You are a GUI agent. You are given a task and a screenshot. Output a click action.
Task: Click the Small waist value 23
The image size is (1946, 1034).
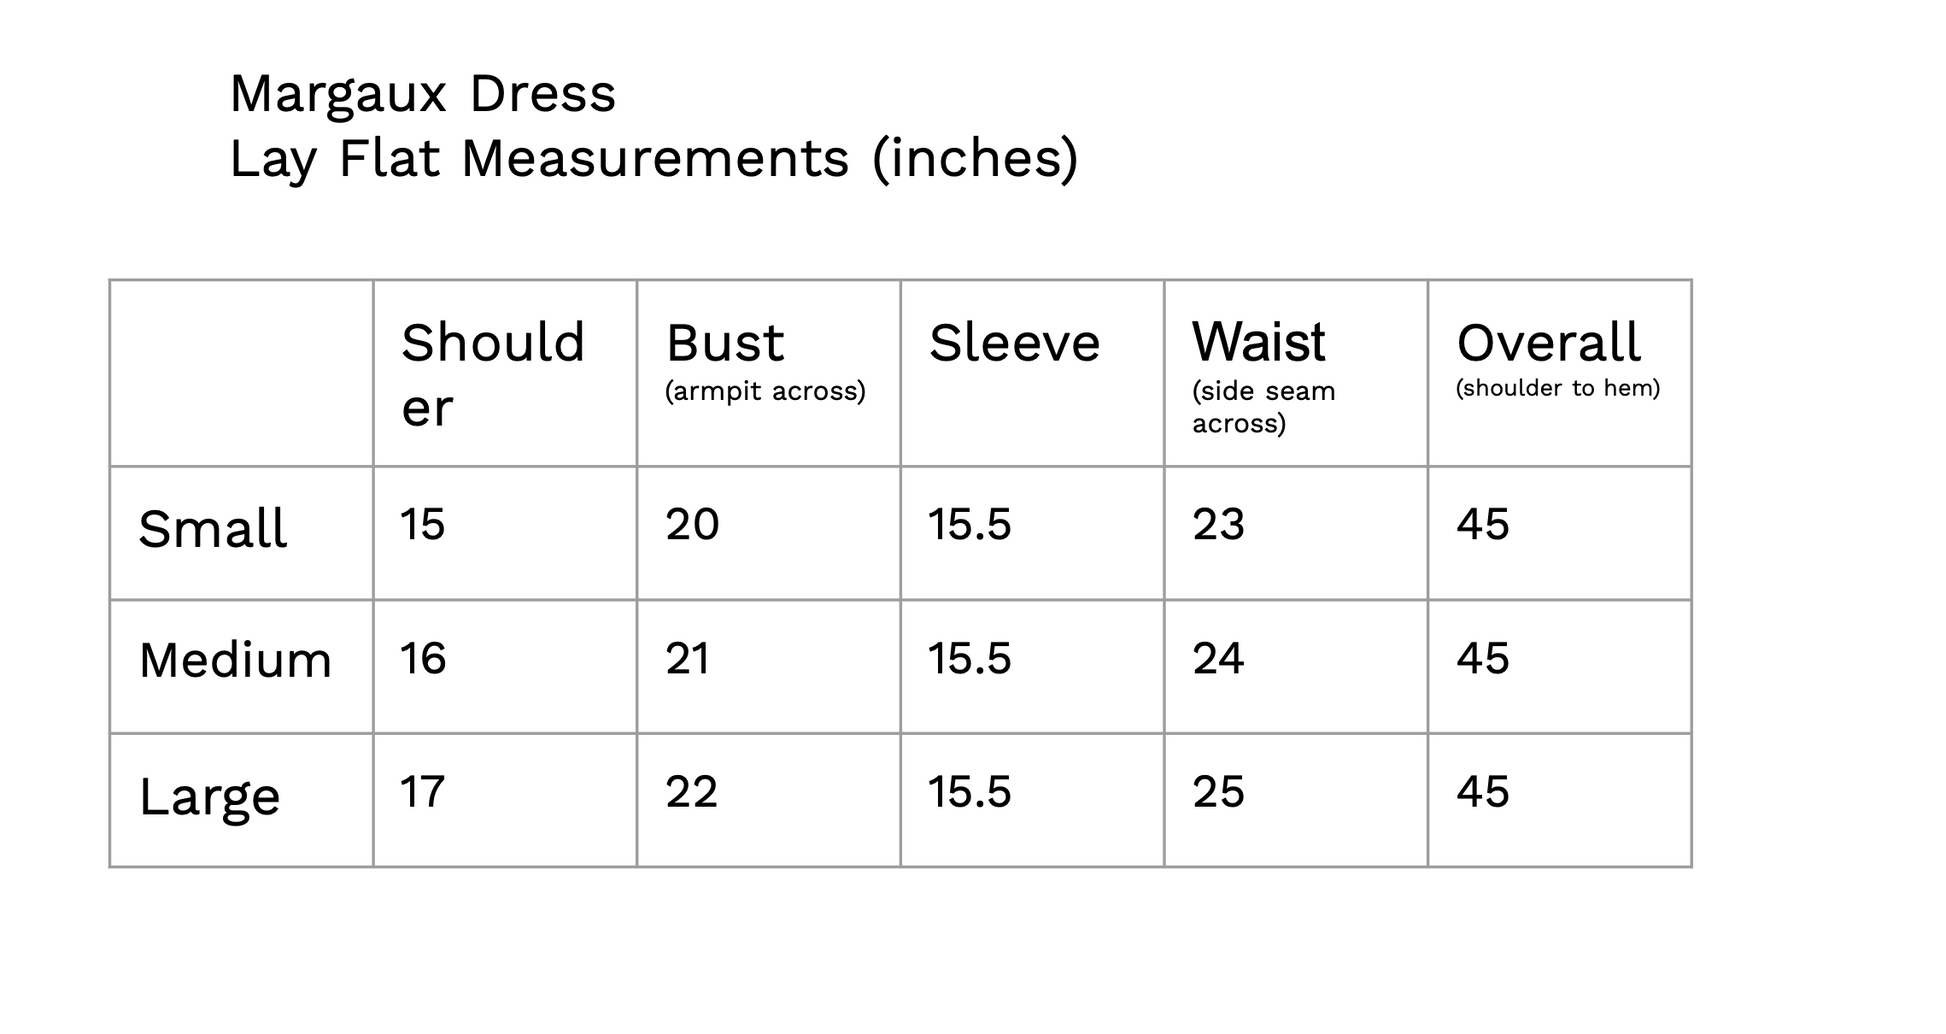click(1218, 525)
